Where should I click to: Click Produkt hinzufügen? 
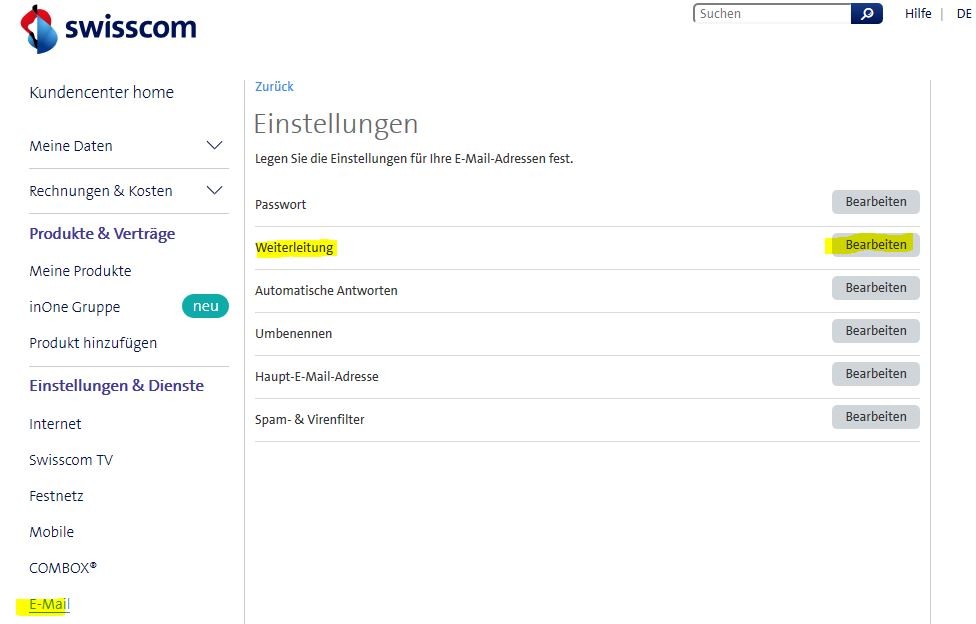[92, 342]
